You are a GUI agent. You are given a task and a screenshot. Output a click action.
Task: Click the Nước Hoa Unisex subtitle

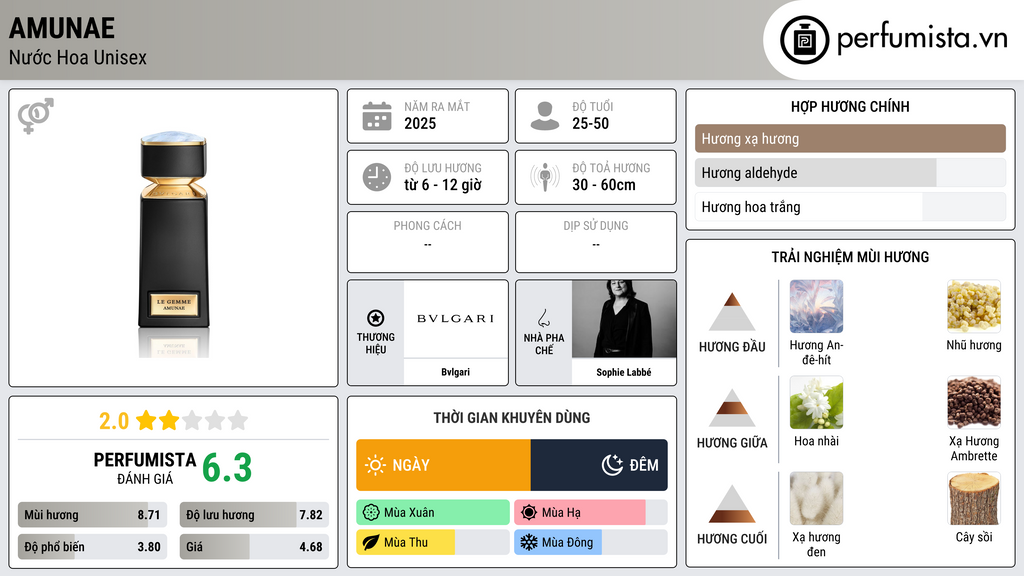78,57
